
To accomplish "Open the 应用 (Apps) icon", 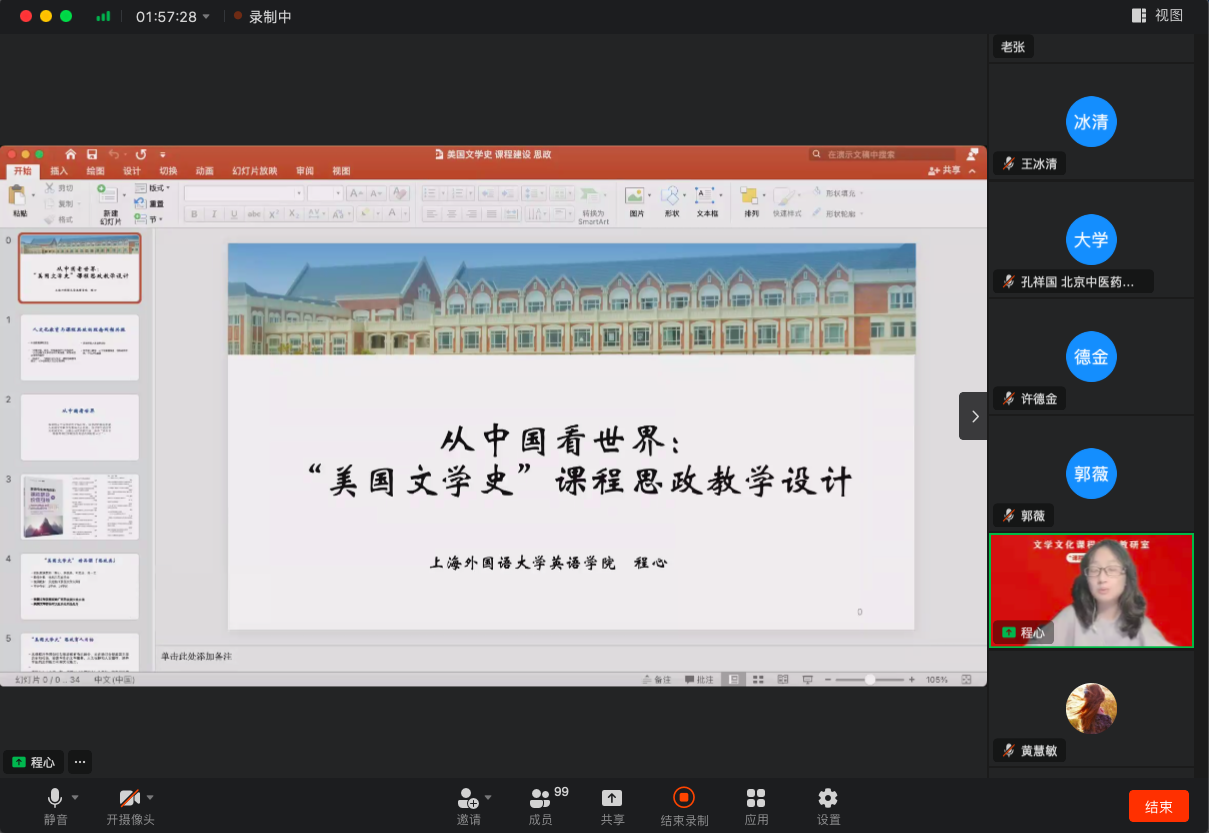I will [x=756, y=798].
